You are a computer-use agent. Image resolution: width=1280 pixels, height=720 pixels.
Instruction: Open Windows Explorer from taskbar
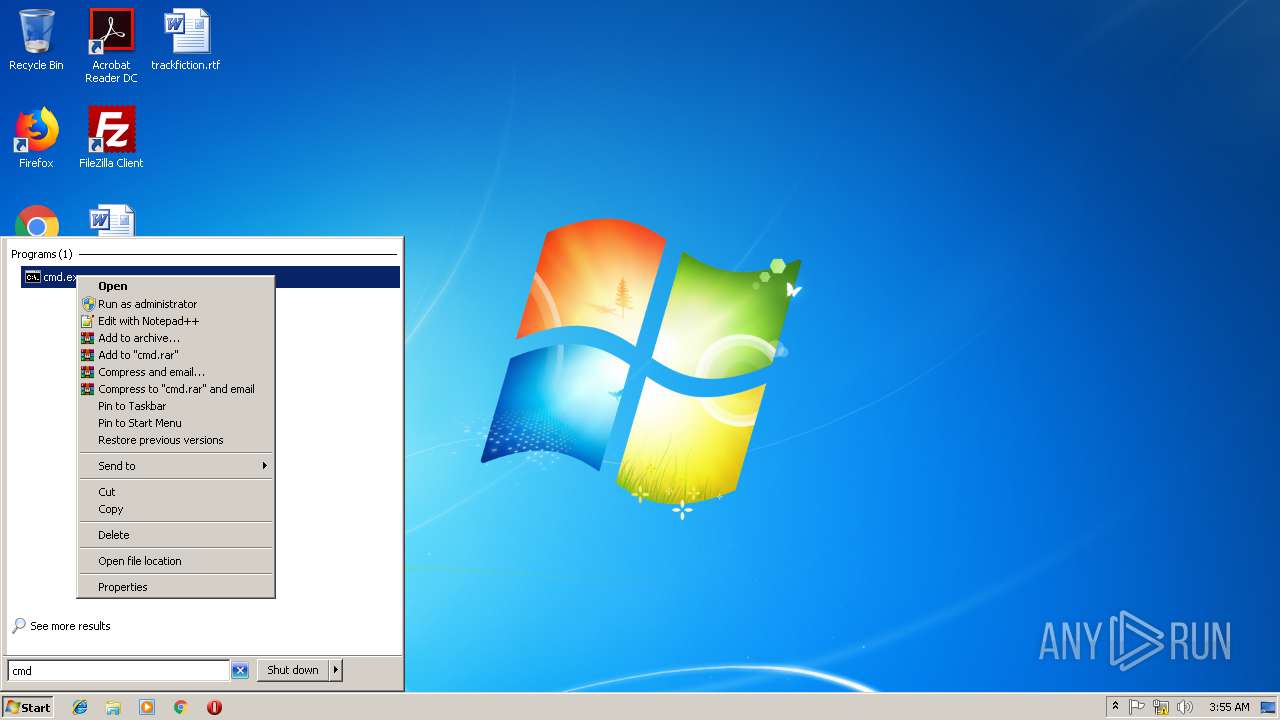(x=113, y=707)
